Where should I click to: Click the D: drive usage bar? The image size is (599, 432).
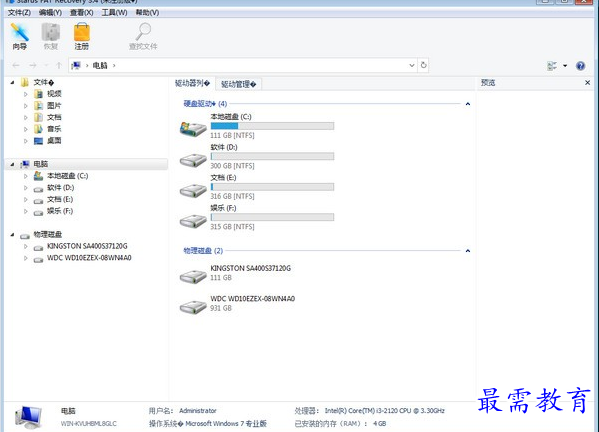(272, 156)
